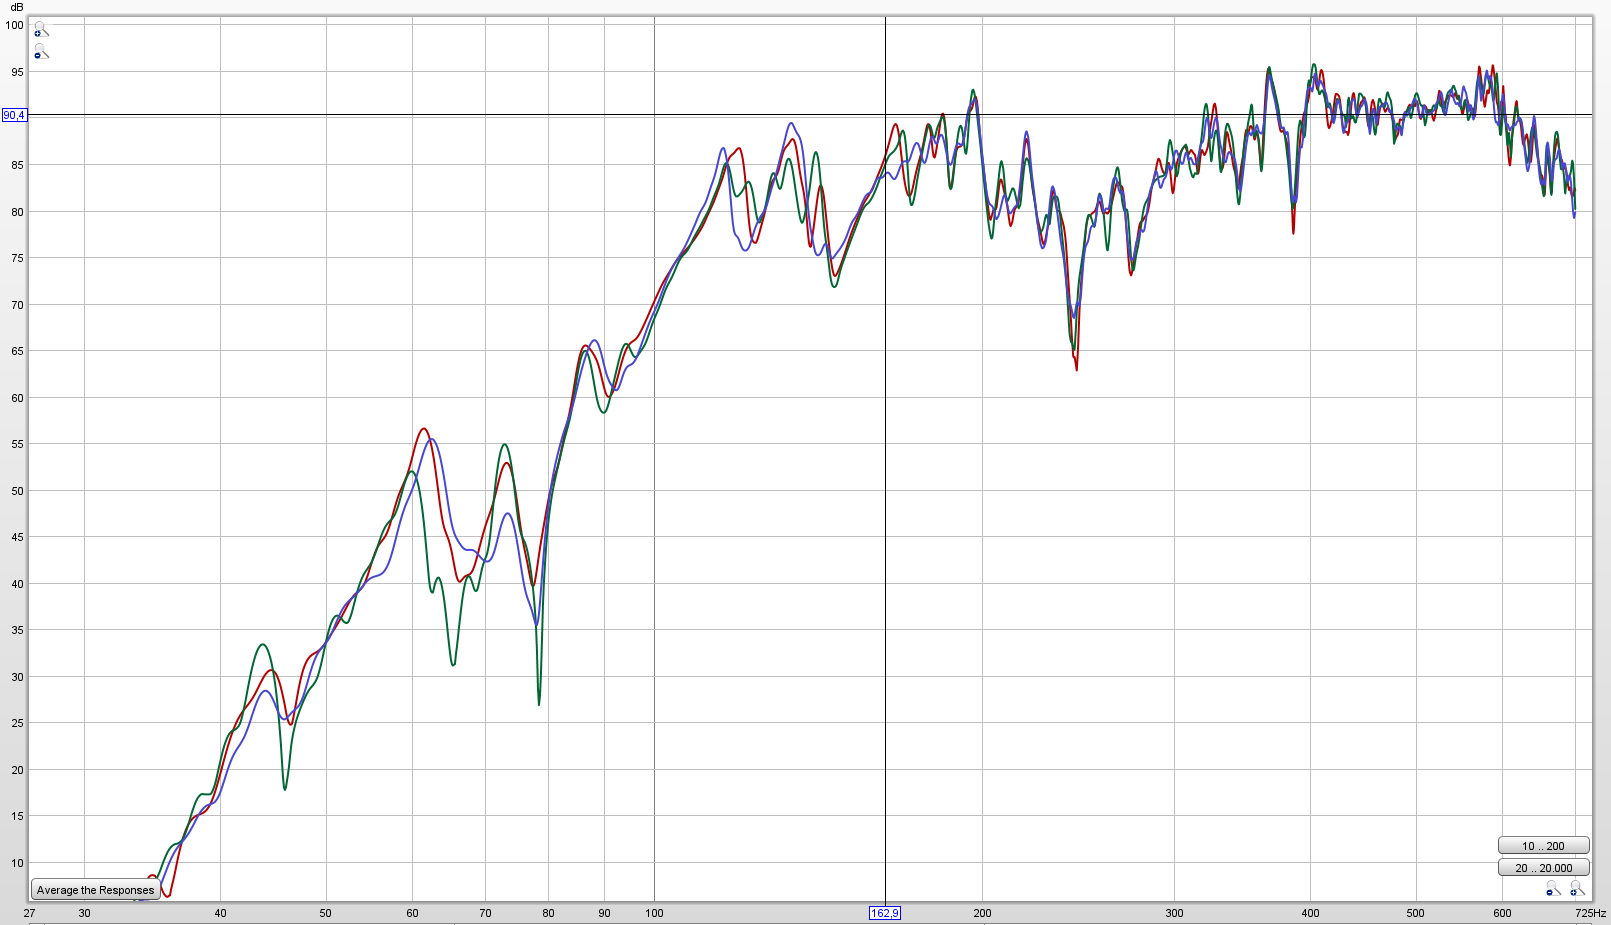Image resolution: width=1611 pixels, height=925 pixels.
Task: Click the 200 label on the frequency axis
Action: click(x=982, y=913)
